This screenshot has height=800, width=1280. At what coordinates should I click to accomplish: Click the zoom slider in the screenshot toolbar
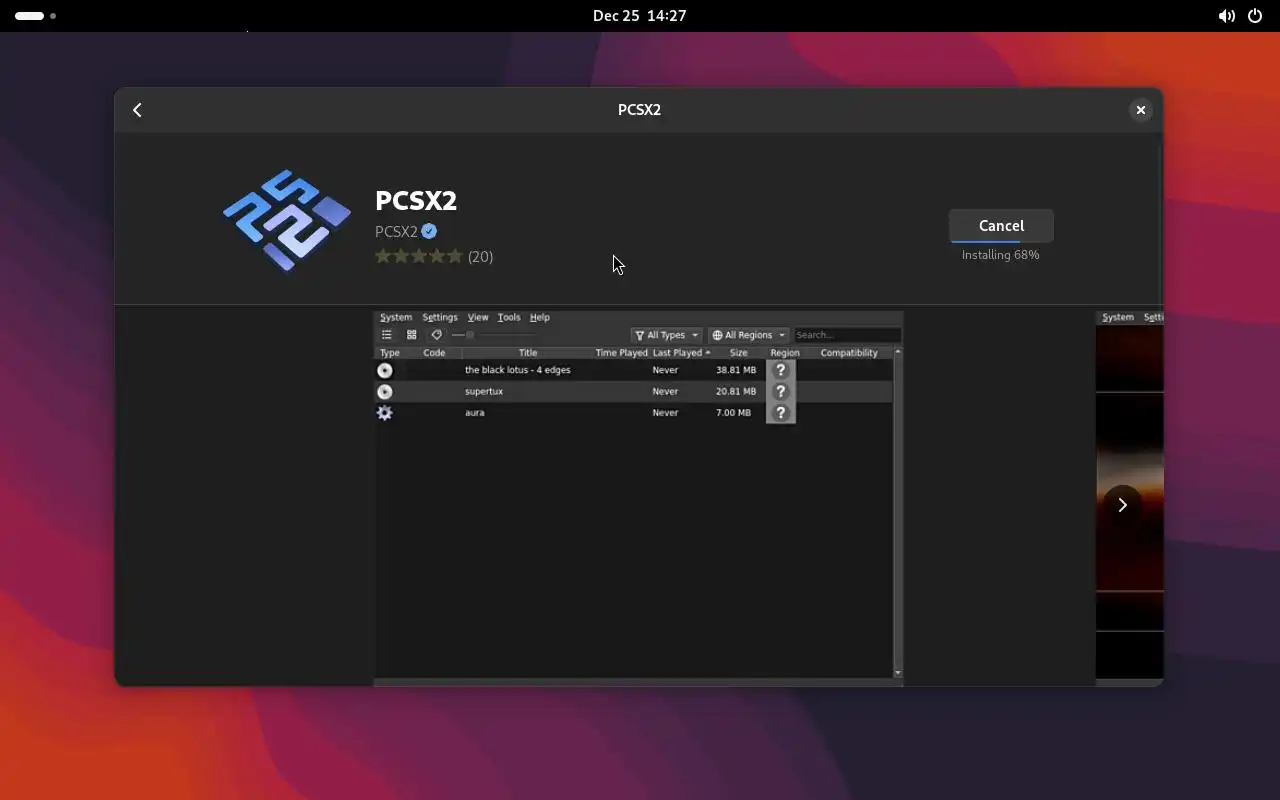pos(494,335)
